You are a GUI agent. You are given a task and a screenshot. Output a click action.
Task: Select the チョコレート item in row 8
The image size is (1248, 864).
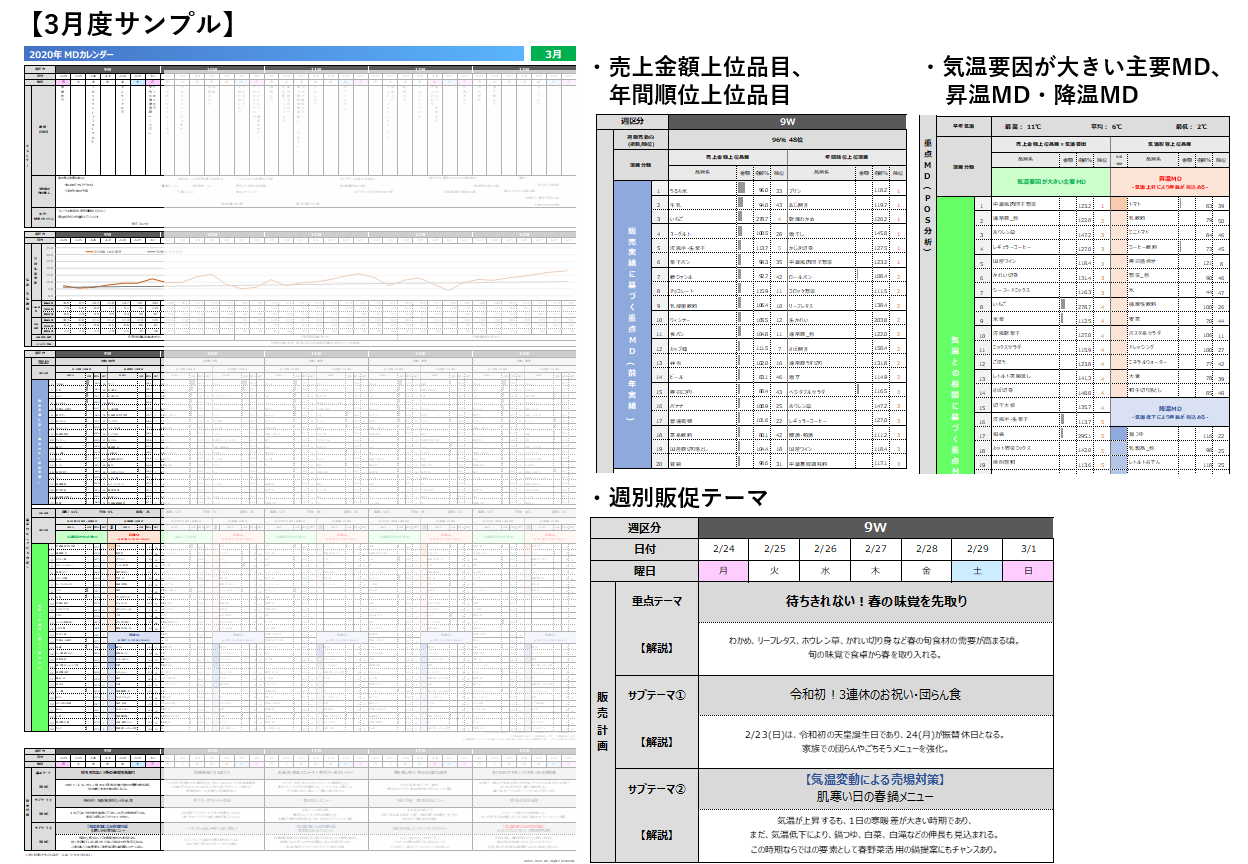pos(681,291)
